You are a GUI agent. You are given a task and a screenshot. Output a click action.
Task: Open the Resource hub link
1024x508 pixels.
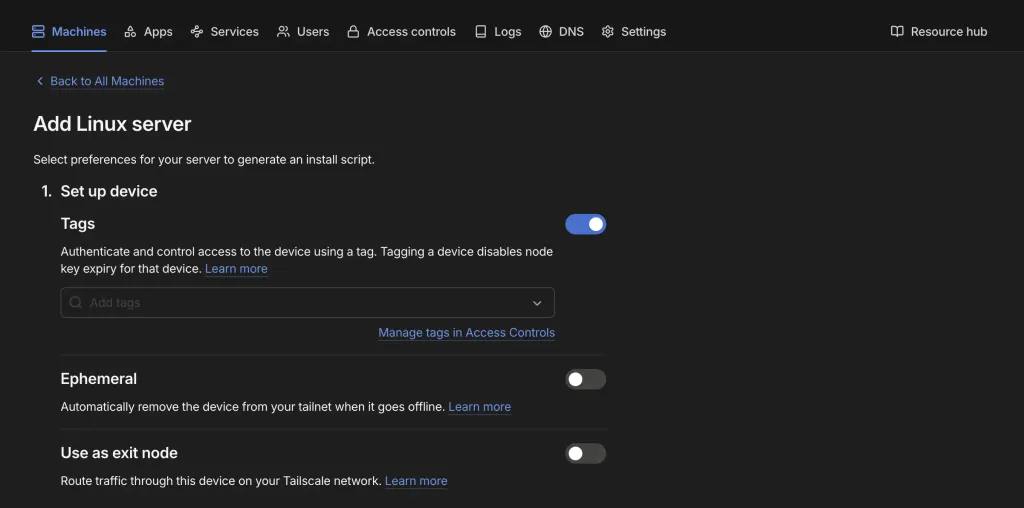point(939,31)
